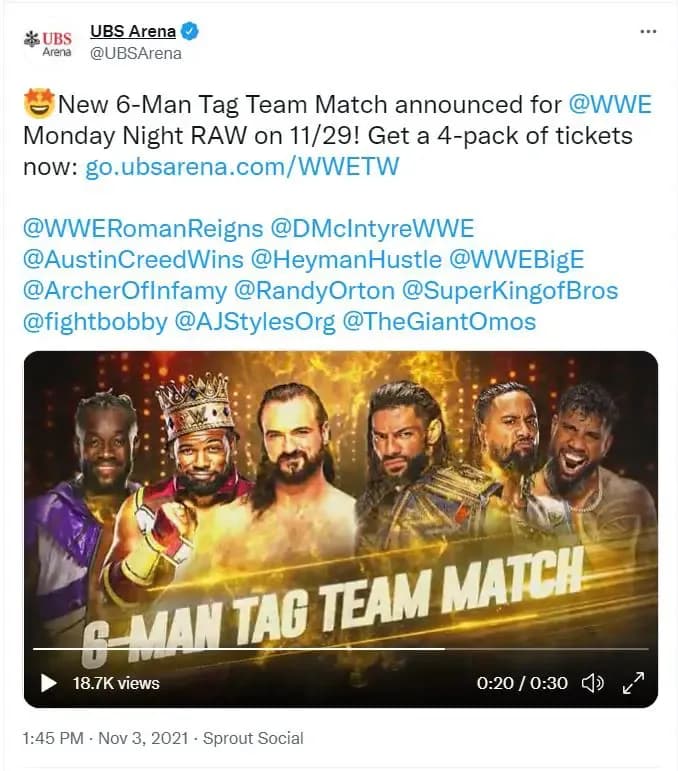
Task: Open the @WWE mention
Action: pos(610,105)
